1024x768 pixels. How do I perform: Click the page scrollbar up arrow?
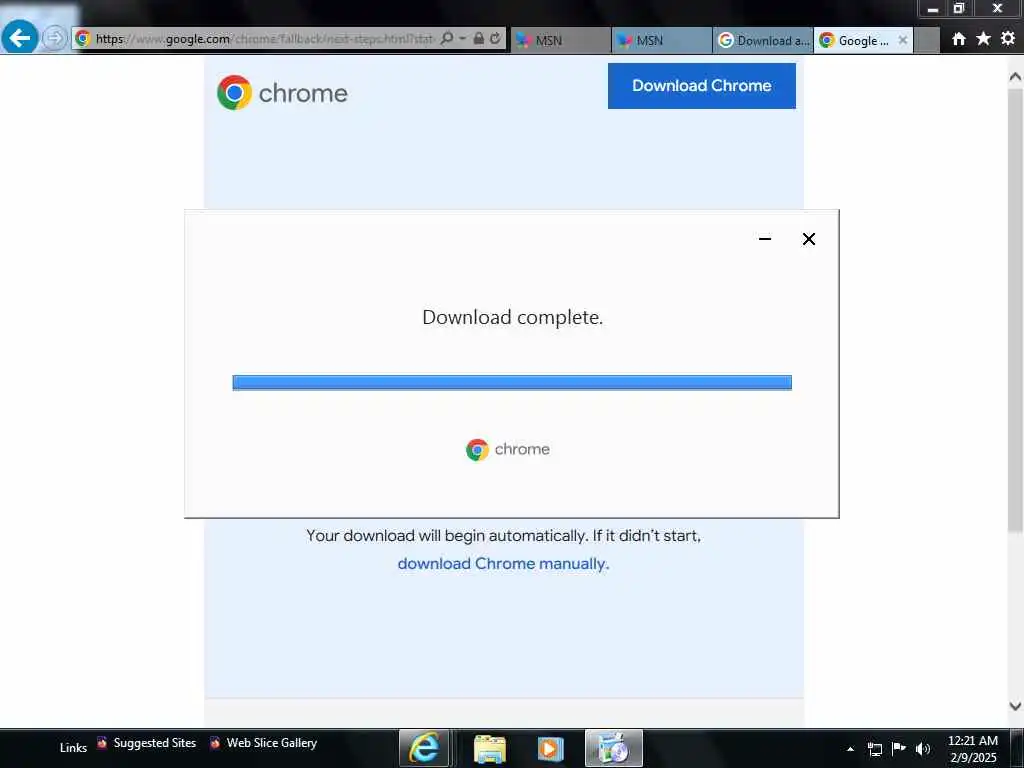point(1015,77)
